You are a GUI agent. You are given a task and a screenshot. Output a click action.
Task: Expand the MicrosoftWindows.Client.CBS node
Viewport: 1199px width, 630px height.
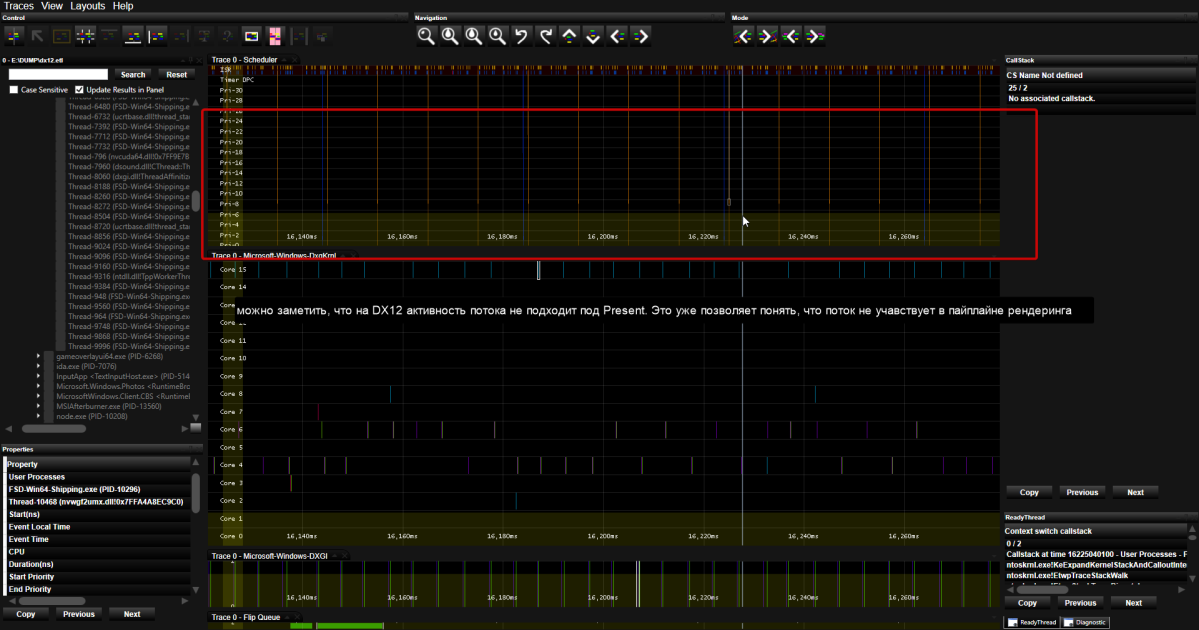[38, 396]
